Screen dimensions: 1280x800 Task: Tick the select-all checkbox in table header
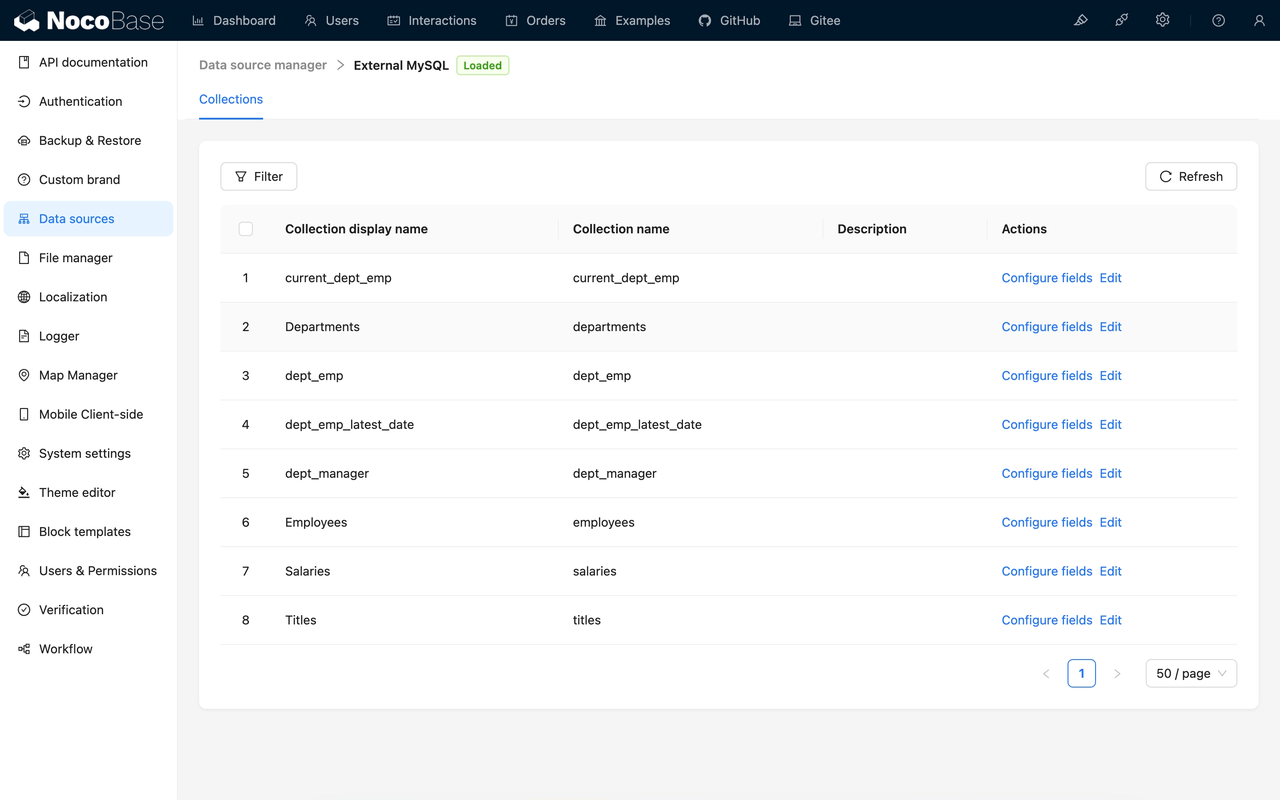tap(246, 229)
